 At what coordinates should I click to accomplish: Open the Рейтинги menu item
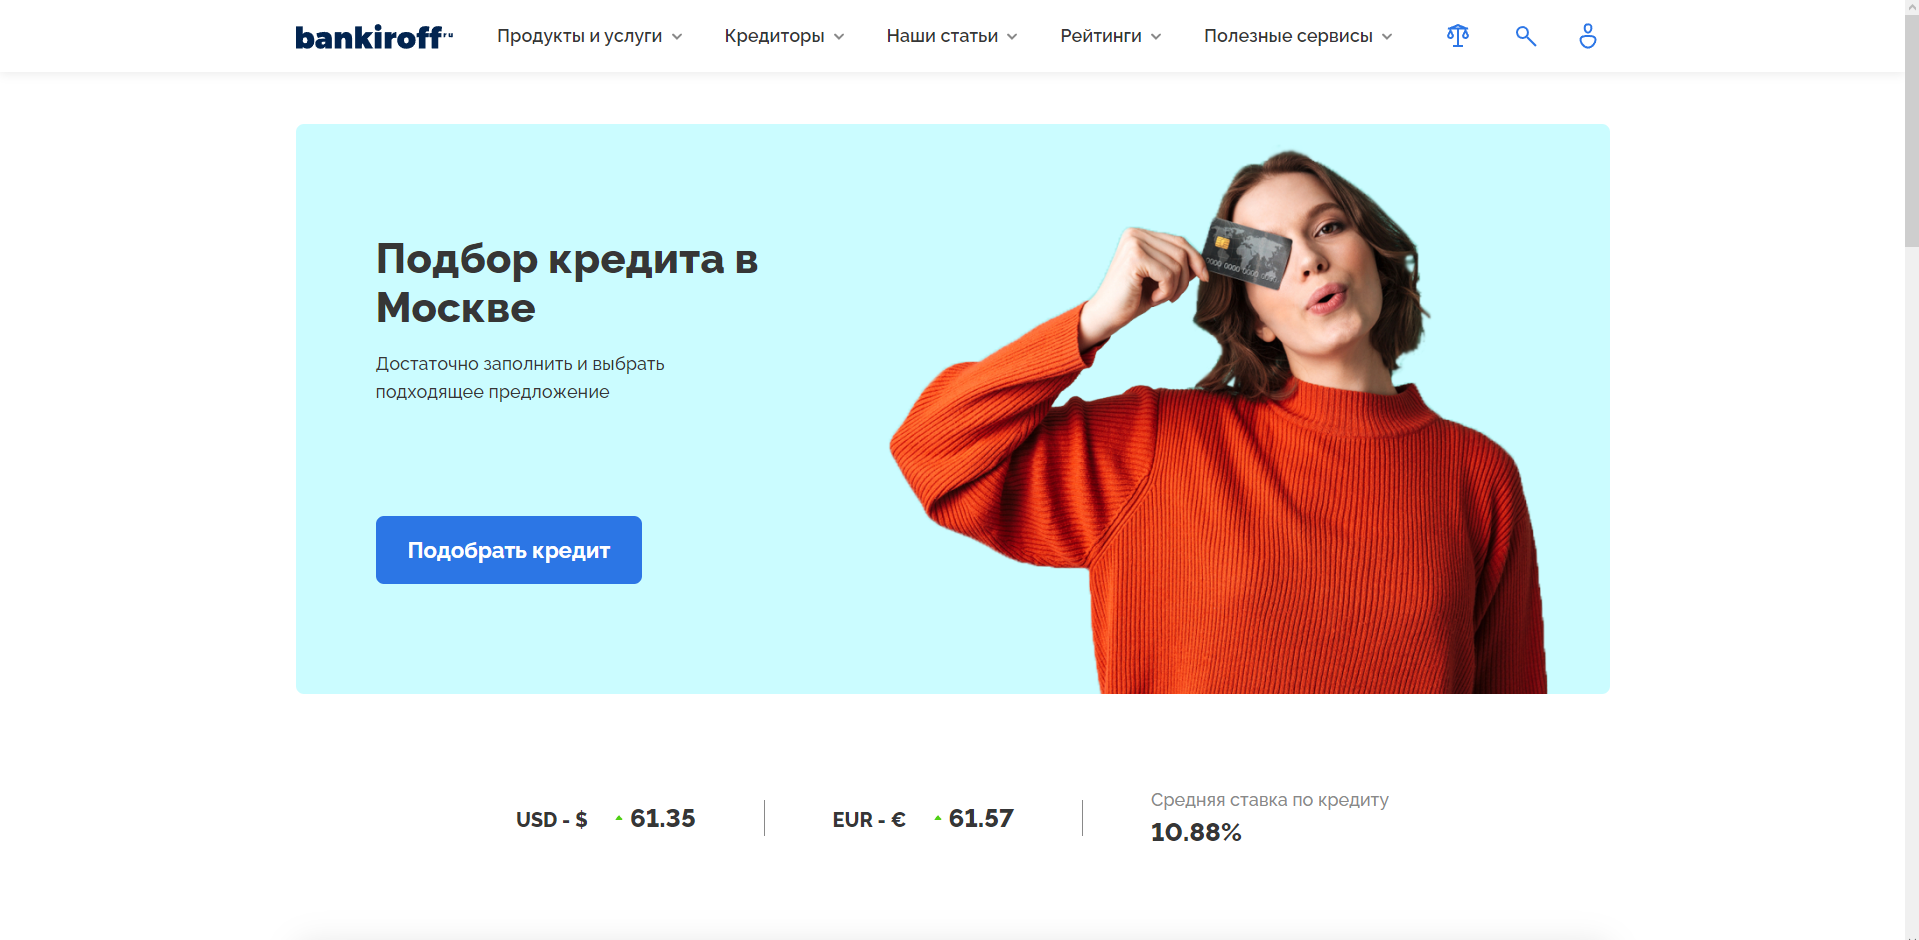tap(1101, 36)
